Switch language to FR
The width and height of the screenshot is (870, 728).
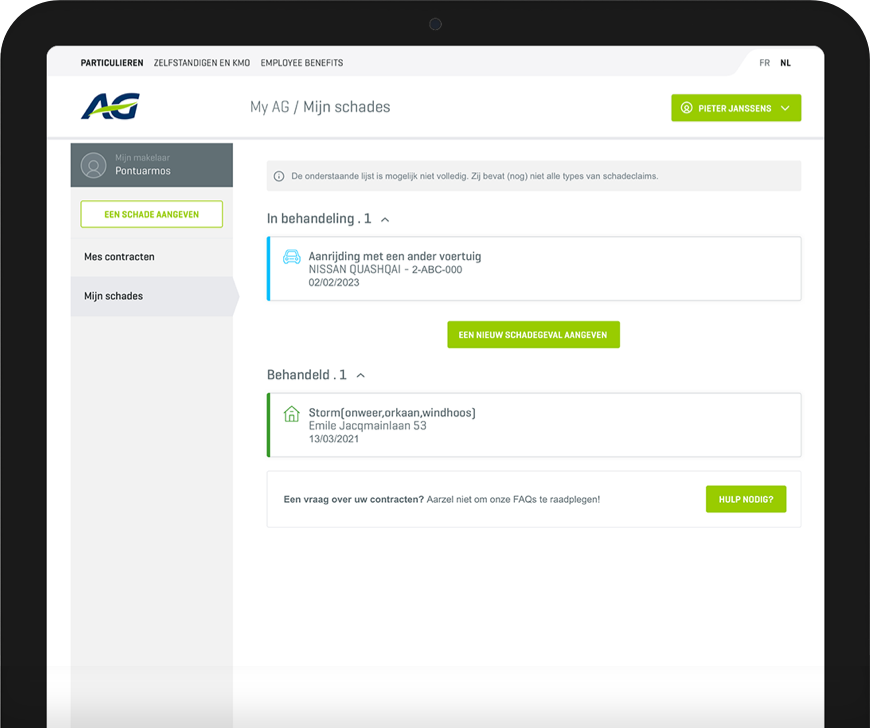[x=764, y=63]
